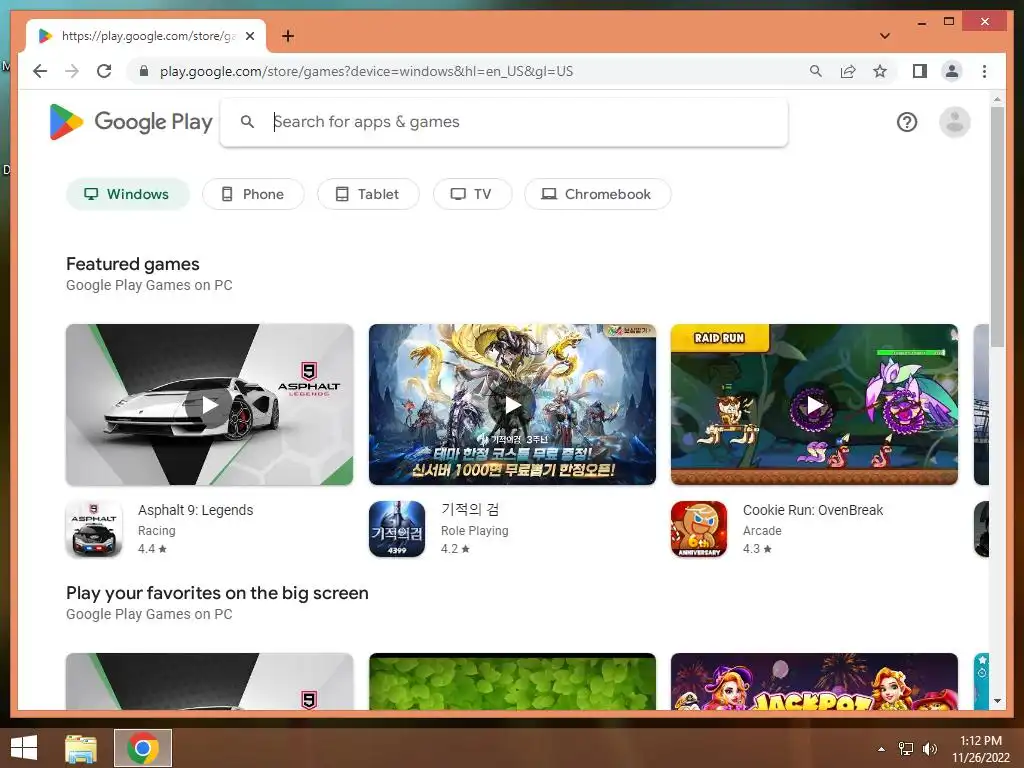
Task: Click the scrollbar up arrow
Action: pyautogui.click(x=997, y=100)
